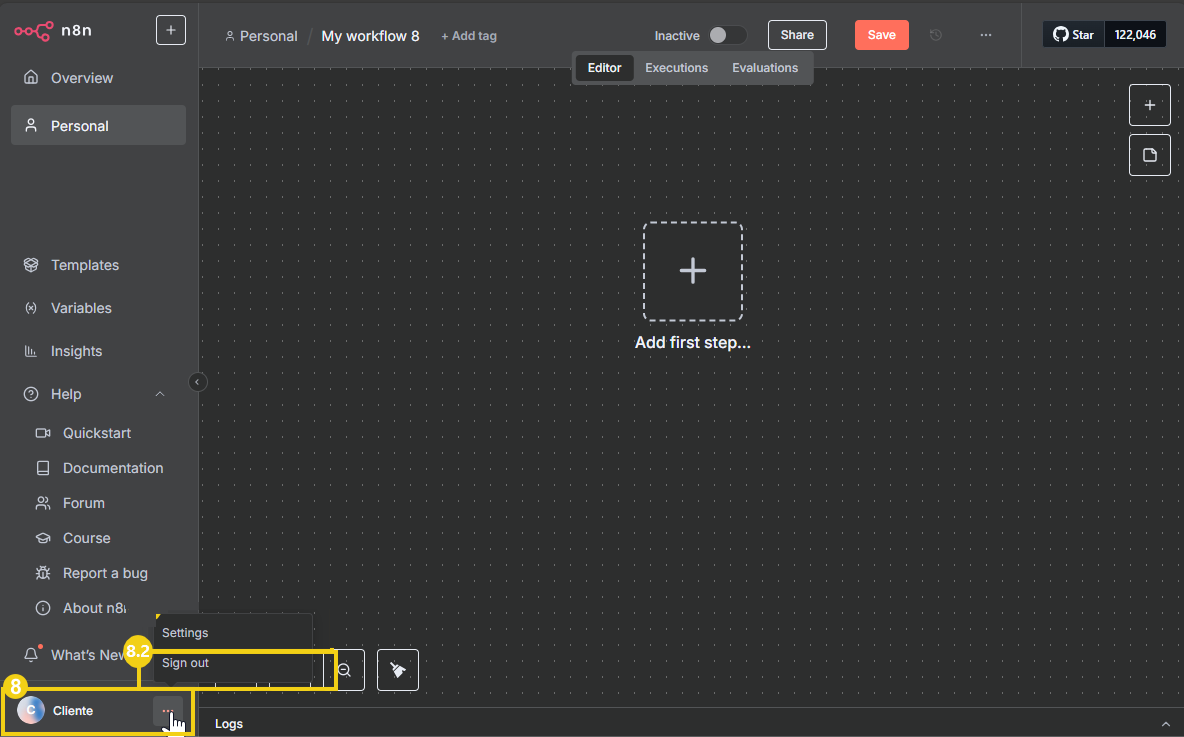1184x737 pixels.
Task: Open the Forum link
Action: (83, 503)
